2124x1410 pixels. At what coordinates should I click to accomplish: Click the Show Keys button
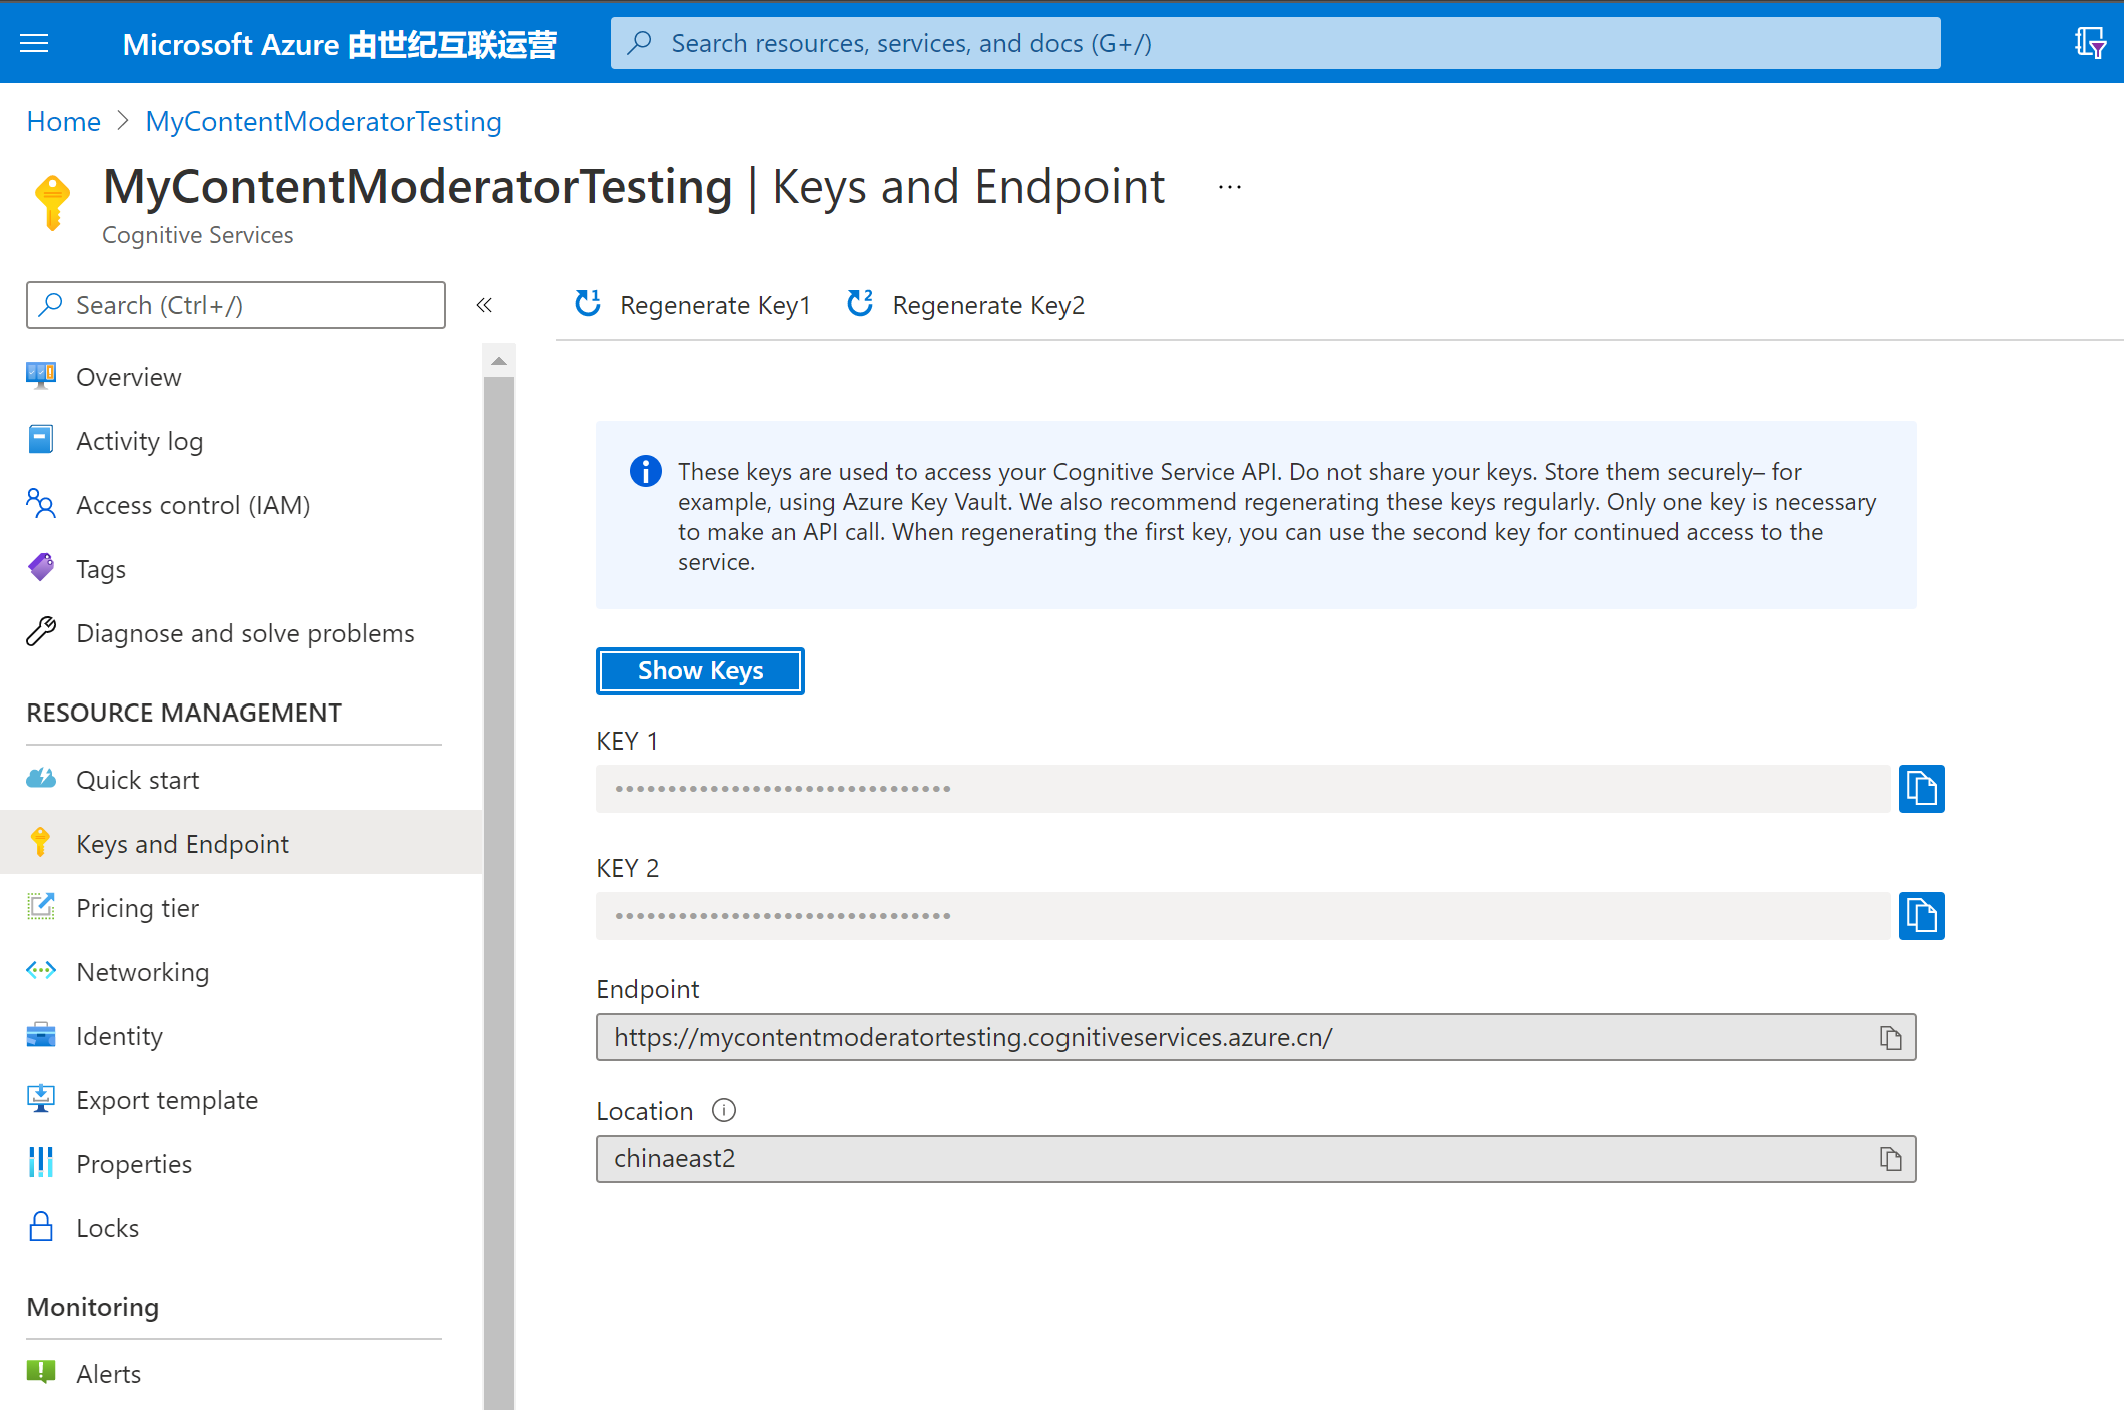pyautogui.click(x=700, y=670)
